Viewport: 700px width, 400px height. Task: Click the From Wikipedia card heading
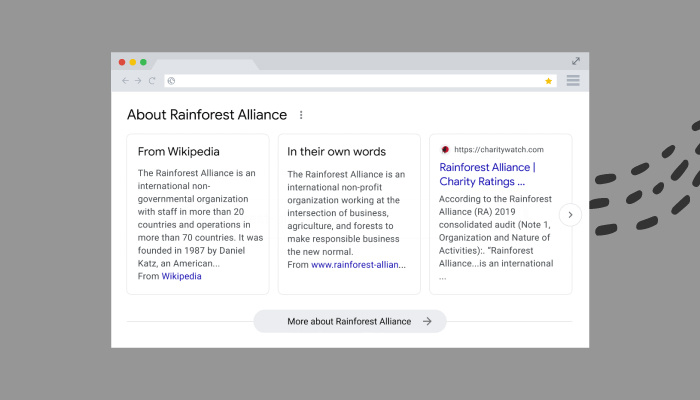pos(179,152)
